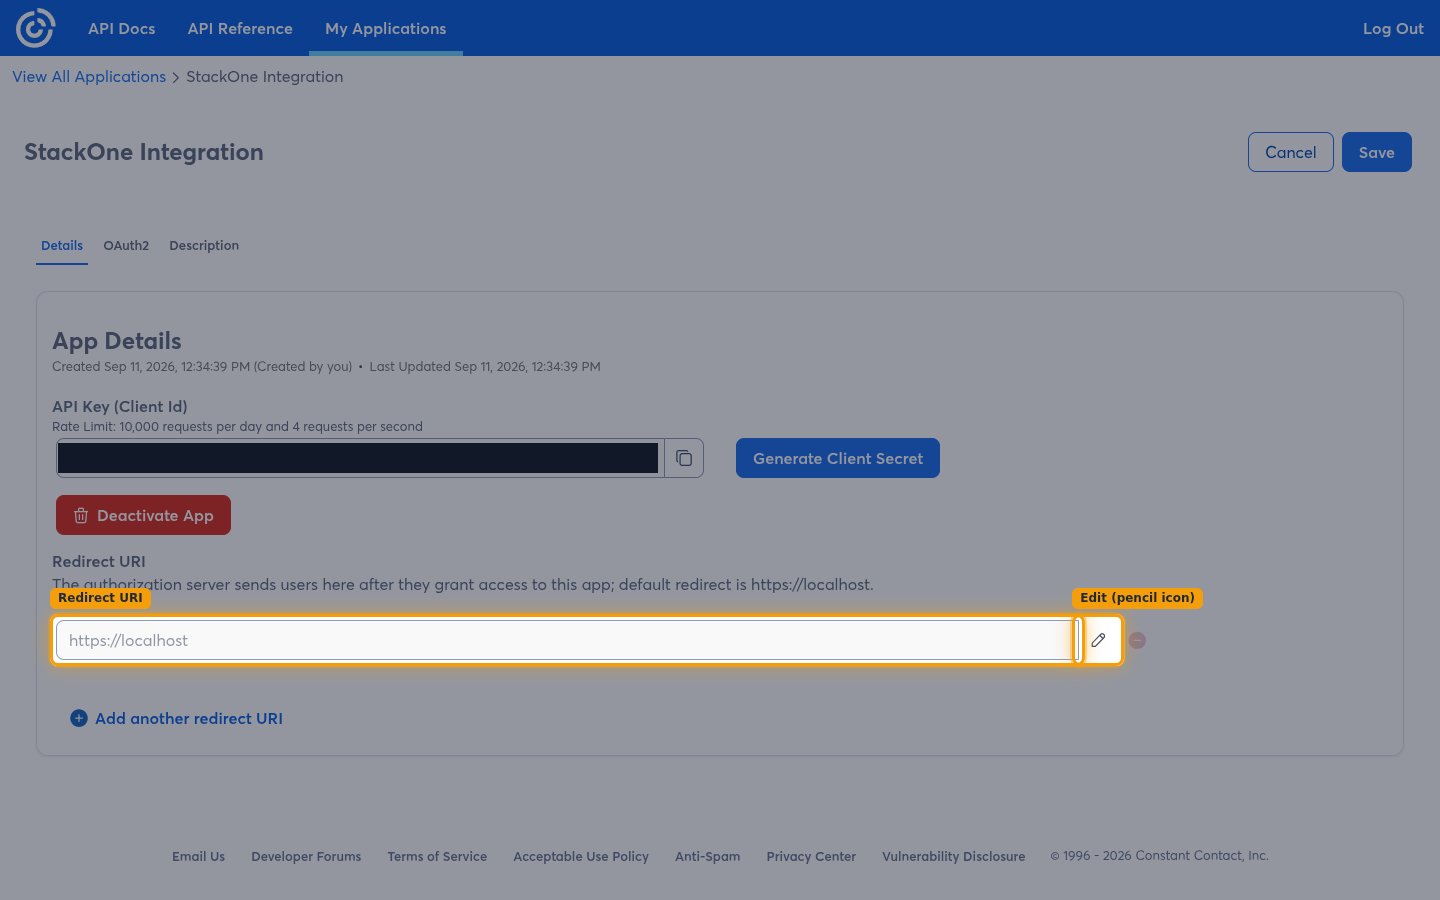
Task: Open Acceptable Use Policy footer link
Action: (x=581, y=856)
